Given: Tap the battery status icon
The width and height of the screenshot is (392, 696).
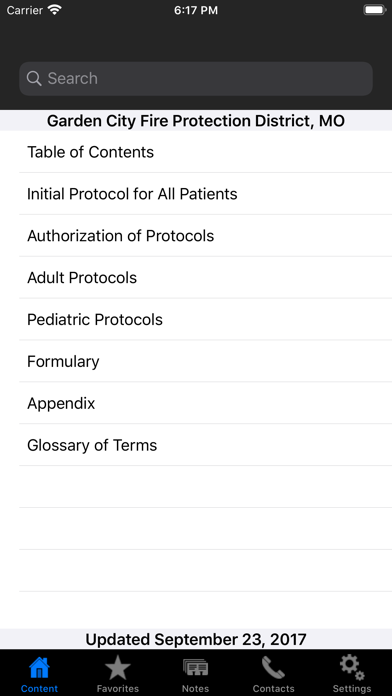Looking at the screenshot, I should point(375,10).
